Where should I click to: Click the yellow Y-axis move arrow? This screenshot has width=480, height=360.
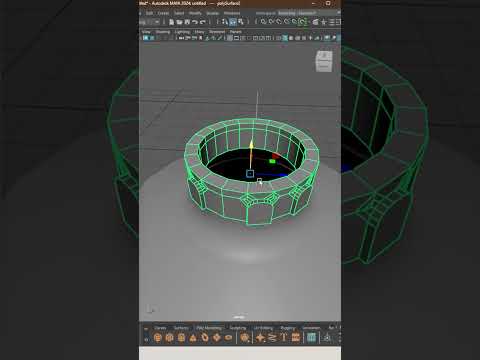(251, 145)
